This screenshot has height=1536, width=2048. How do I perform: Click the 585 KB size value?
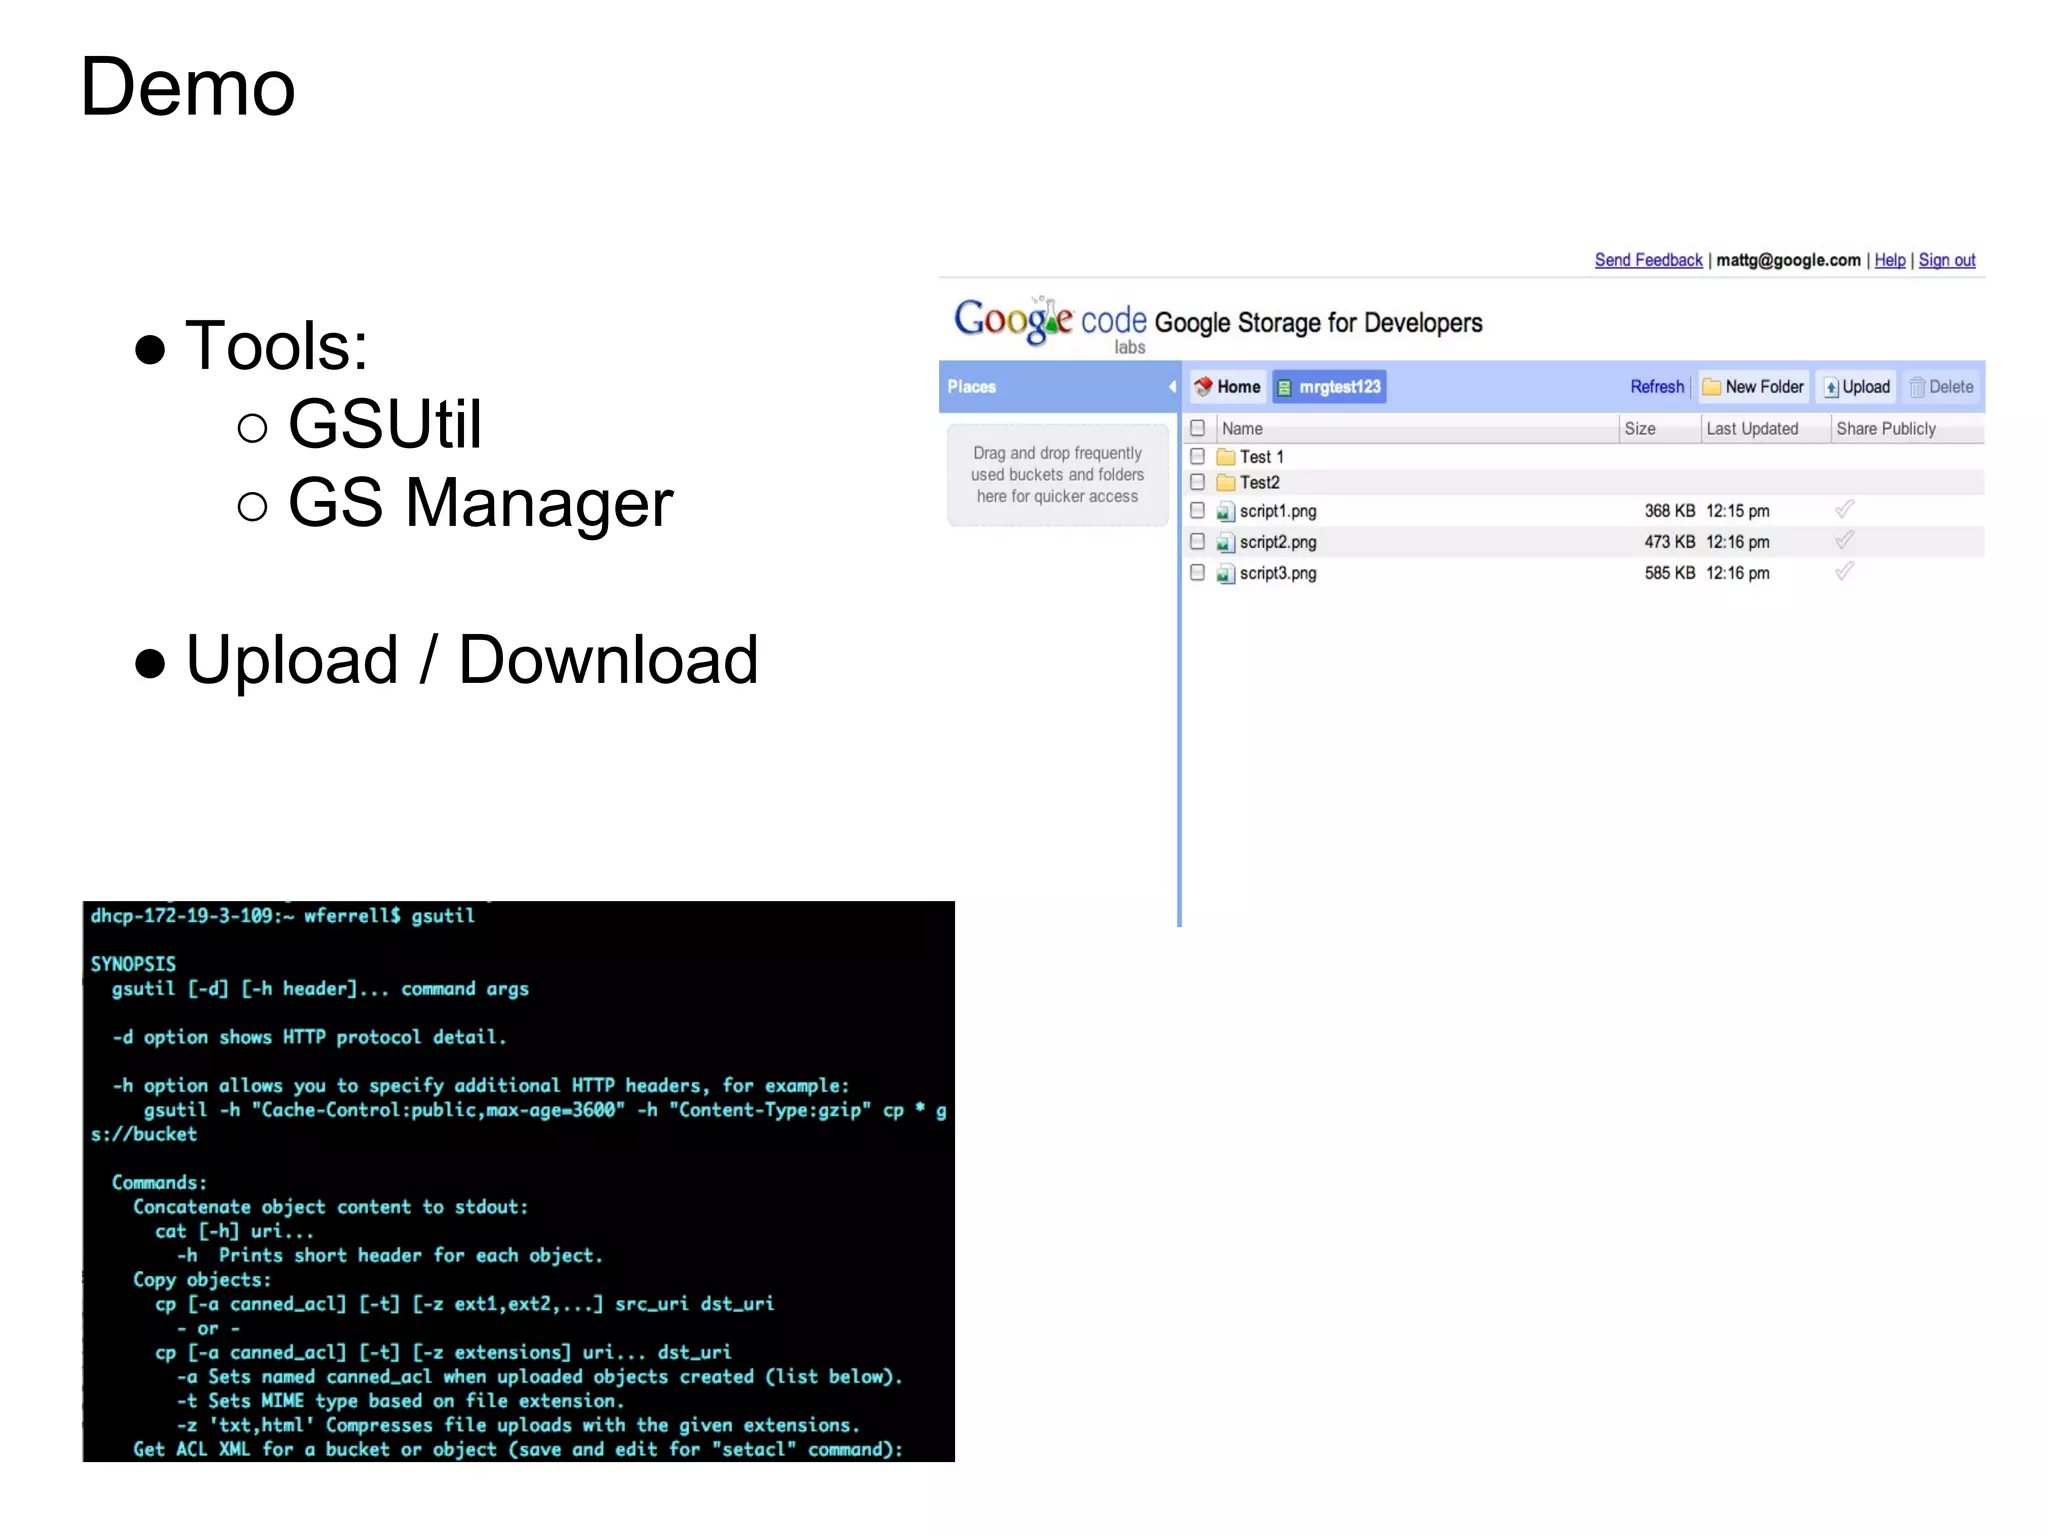tap(1669, 573)
